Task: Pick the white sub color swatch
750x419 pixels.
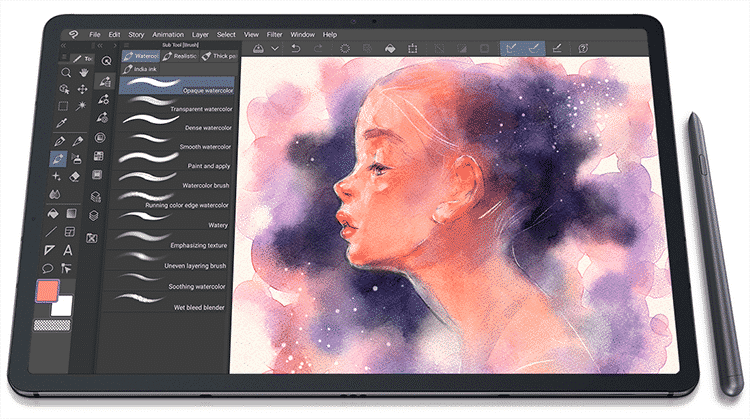Action: (62, 306)
